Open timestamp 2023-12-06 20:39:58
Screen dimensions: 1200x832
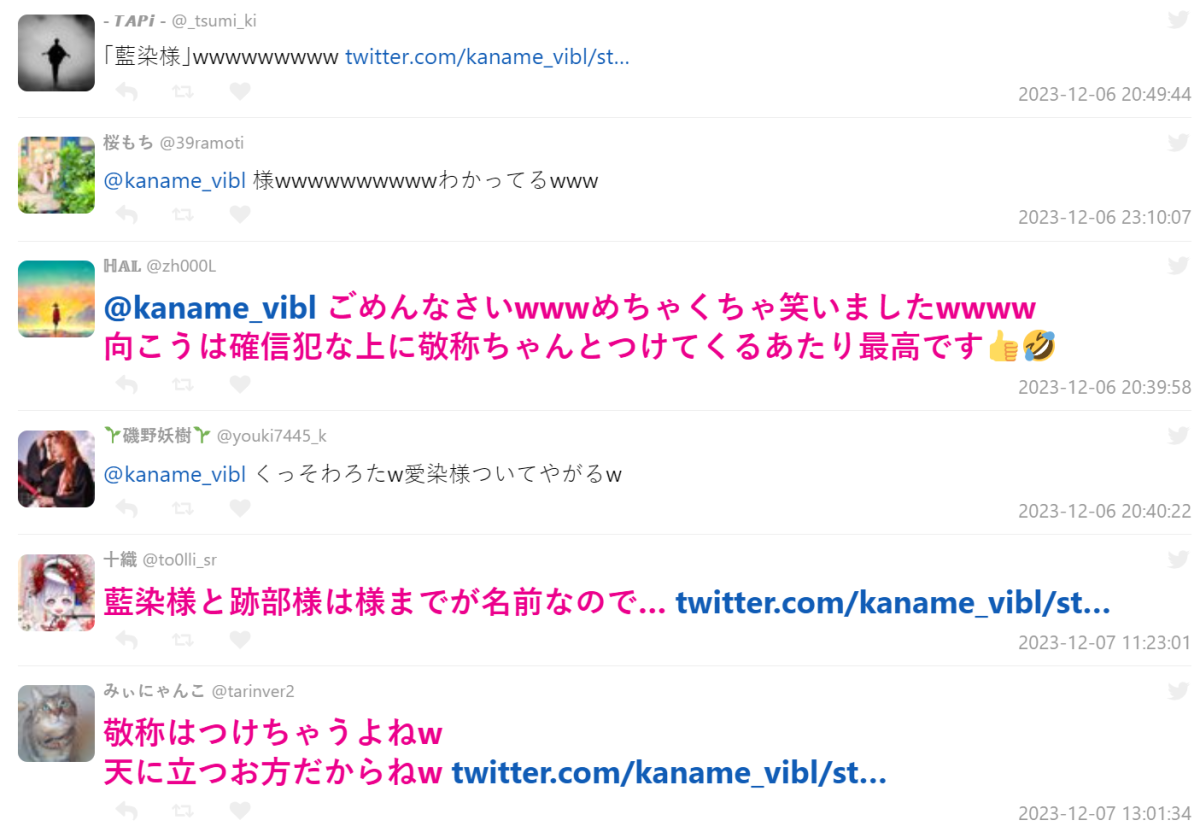[1105, 387]
